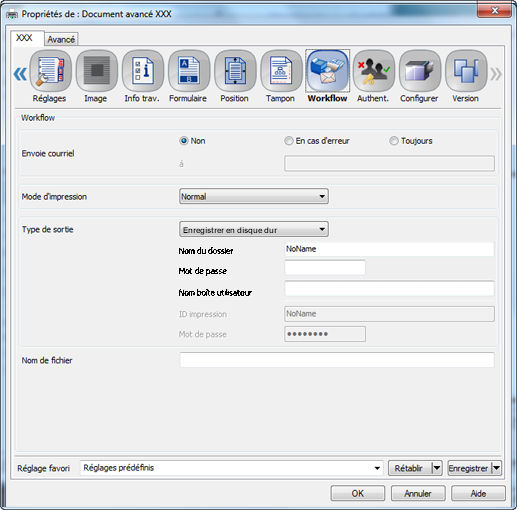Select the Formulaire icon
The height and width of the screenshot is (510, 517).
[x=189, y=71]
